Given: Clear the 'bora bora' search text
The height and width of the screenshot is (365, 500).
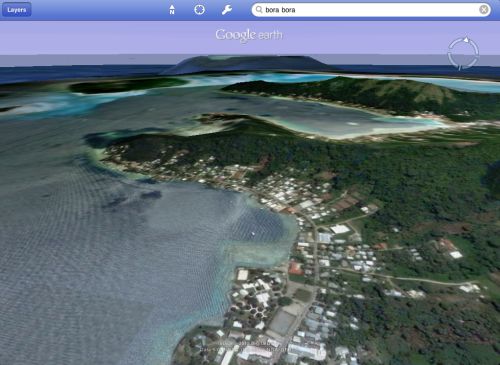Looking at the screenshot, I should [x=484, y=10].
